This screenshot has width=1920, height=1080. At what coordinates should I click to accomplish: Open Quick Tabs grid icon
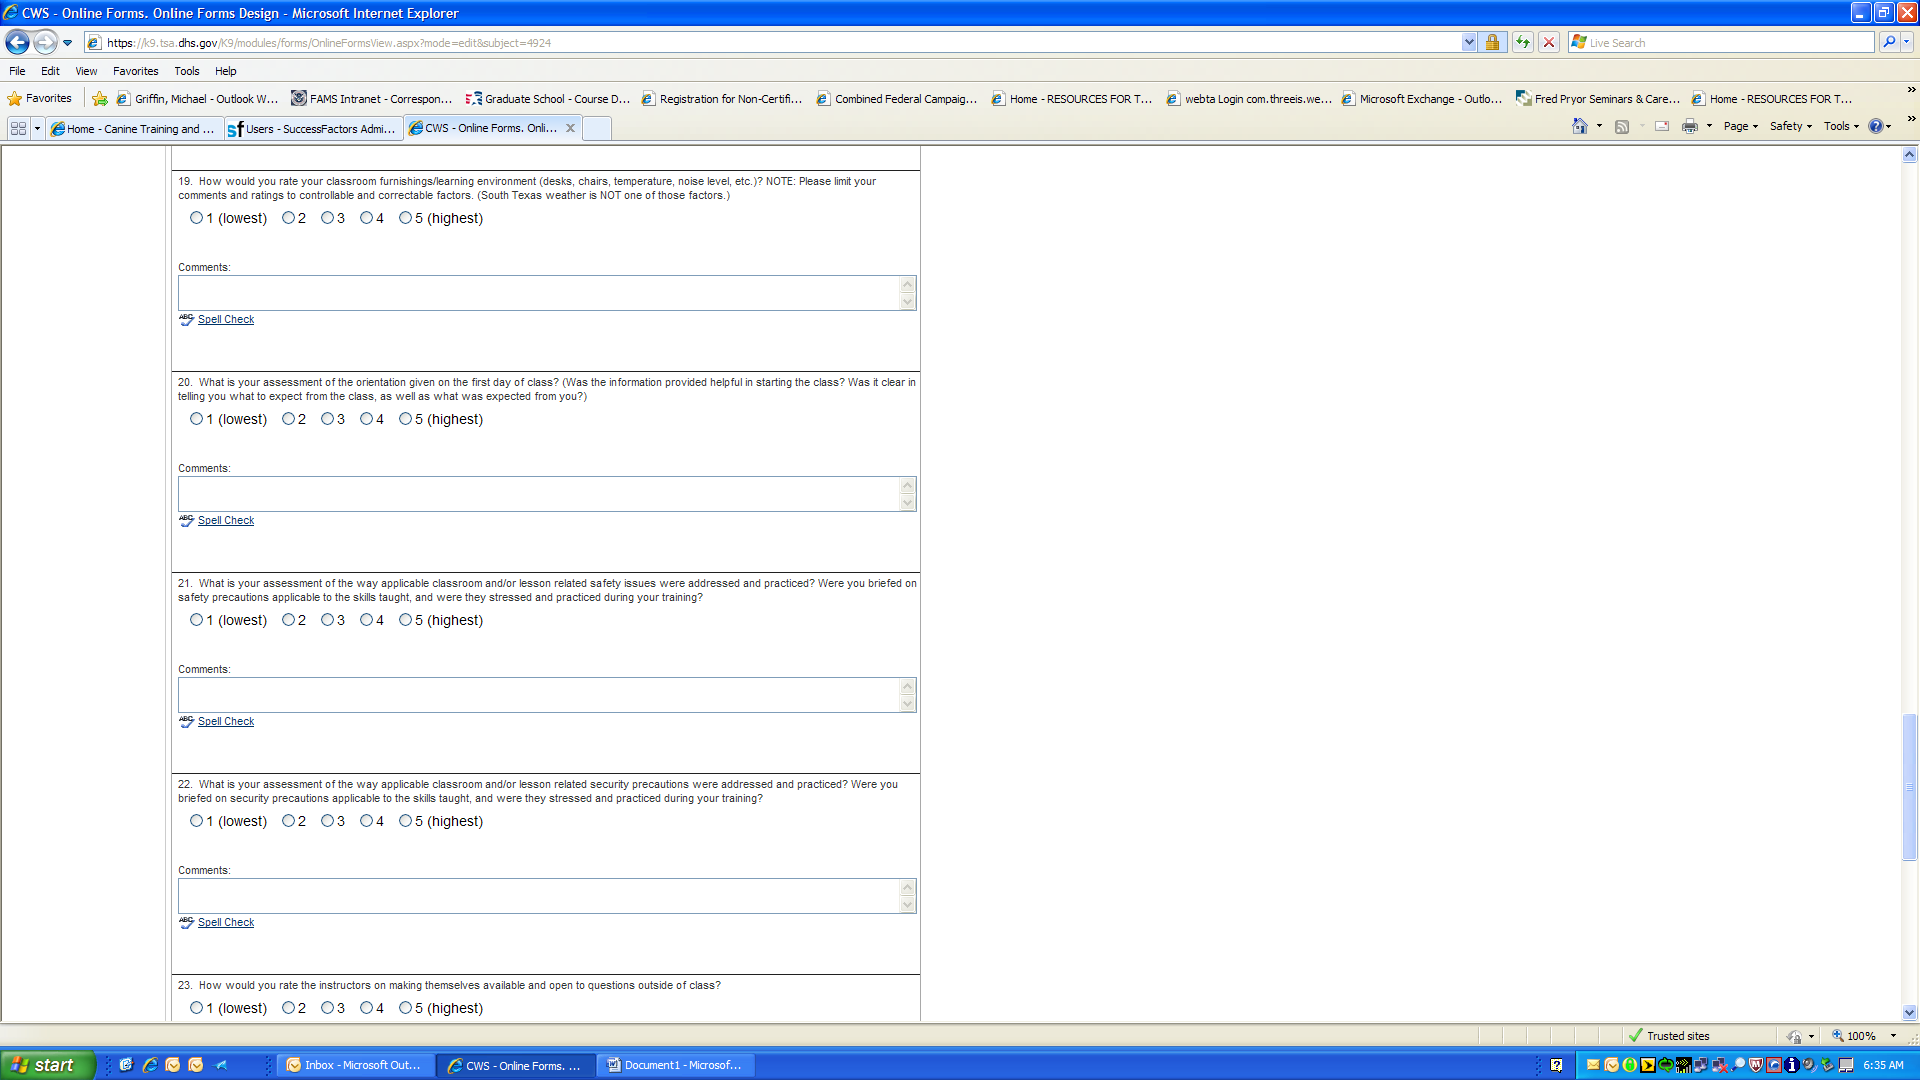[18, 128]
